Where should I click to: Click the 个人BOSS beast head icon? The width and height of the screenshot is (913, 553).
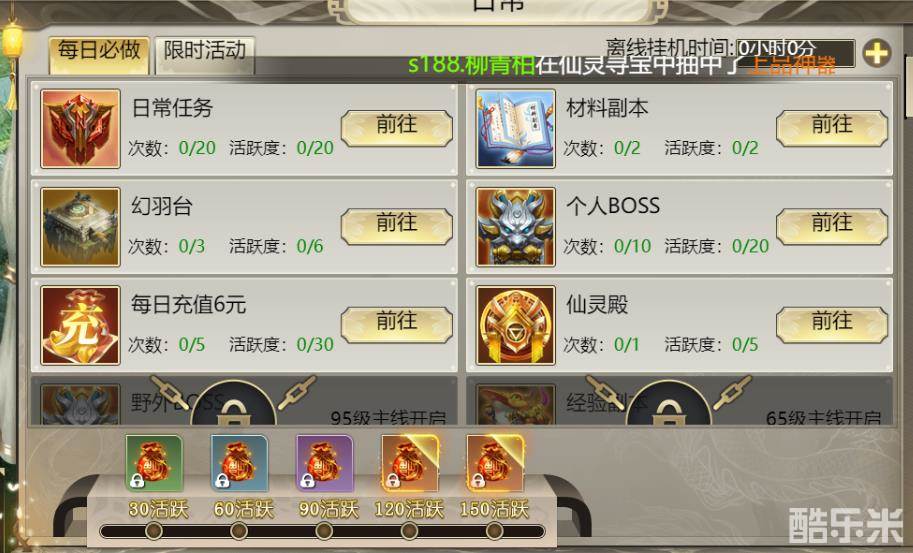pos(515,227)
